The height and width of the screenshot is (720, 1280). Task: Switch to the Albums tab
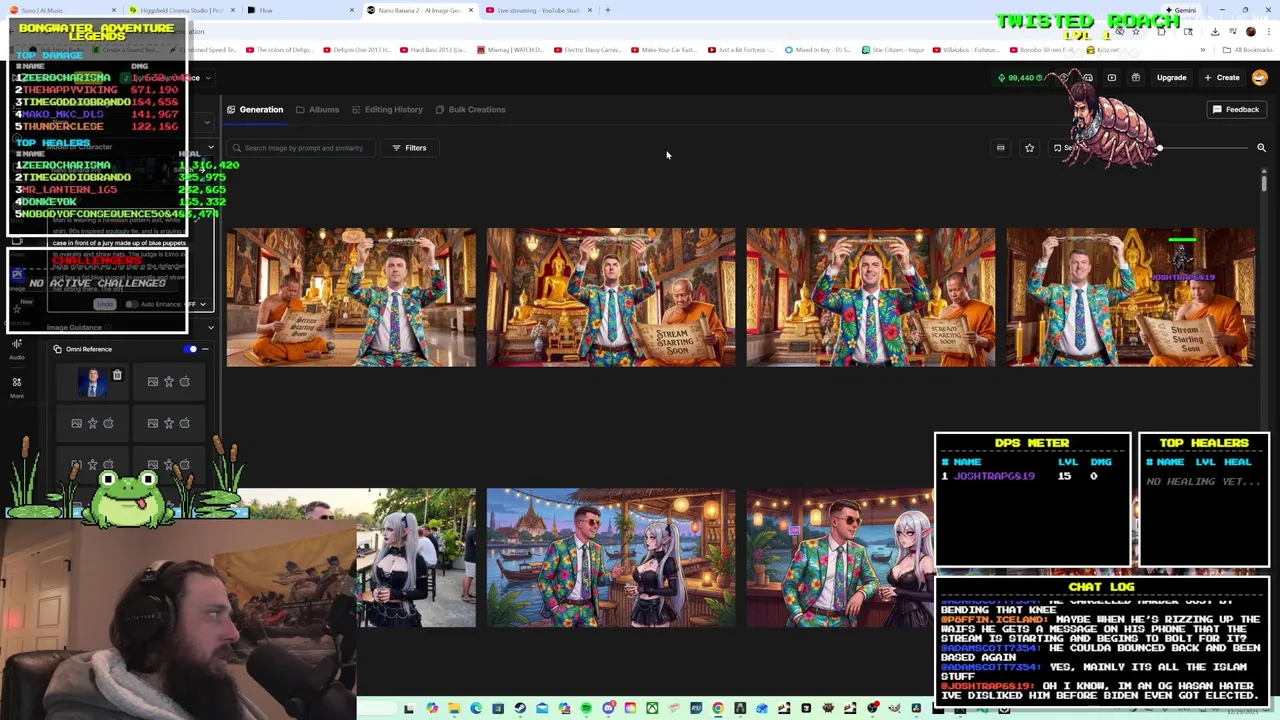pyautogui.click(x=317, y=109)
